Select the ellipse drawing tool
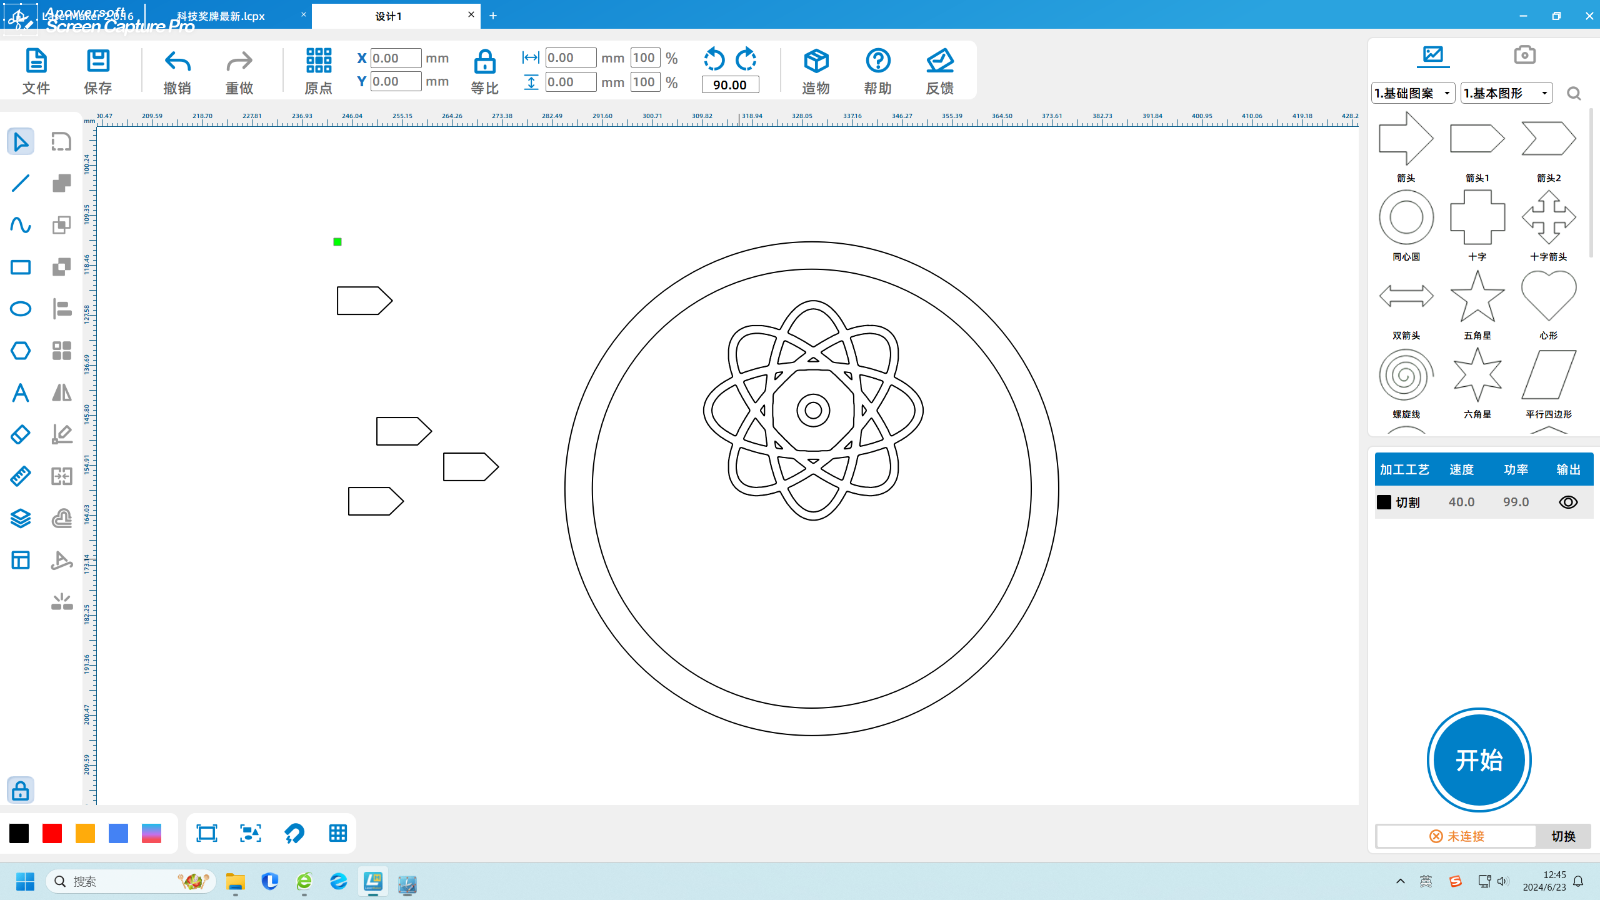The width and height of the screenshot is (1600, 900). (20, 309)
